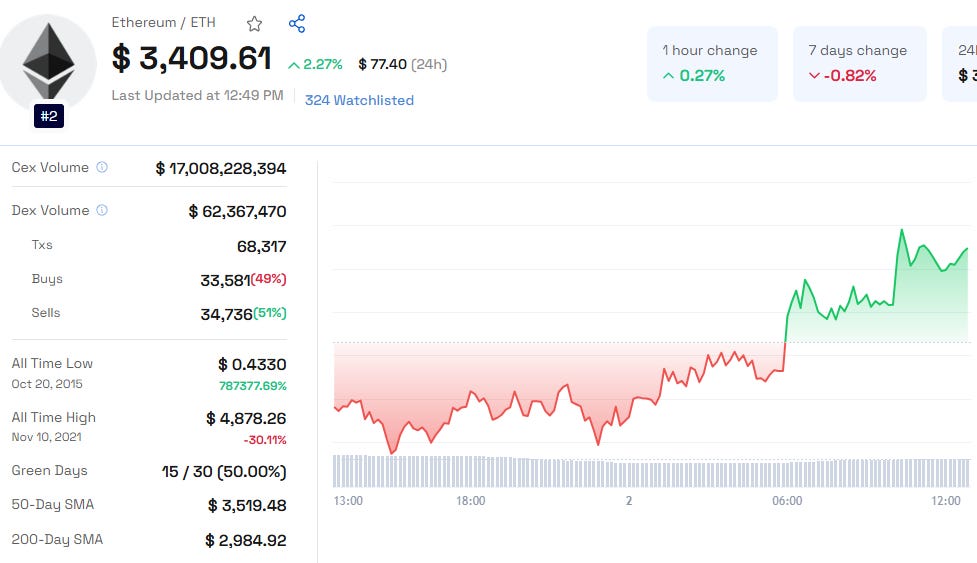977x563 pixels.
Task: Click 200-Day SMA value $ 2,984.92
Action: click(x=246, y=540)
